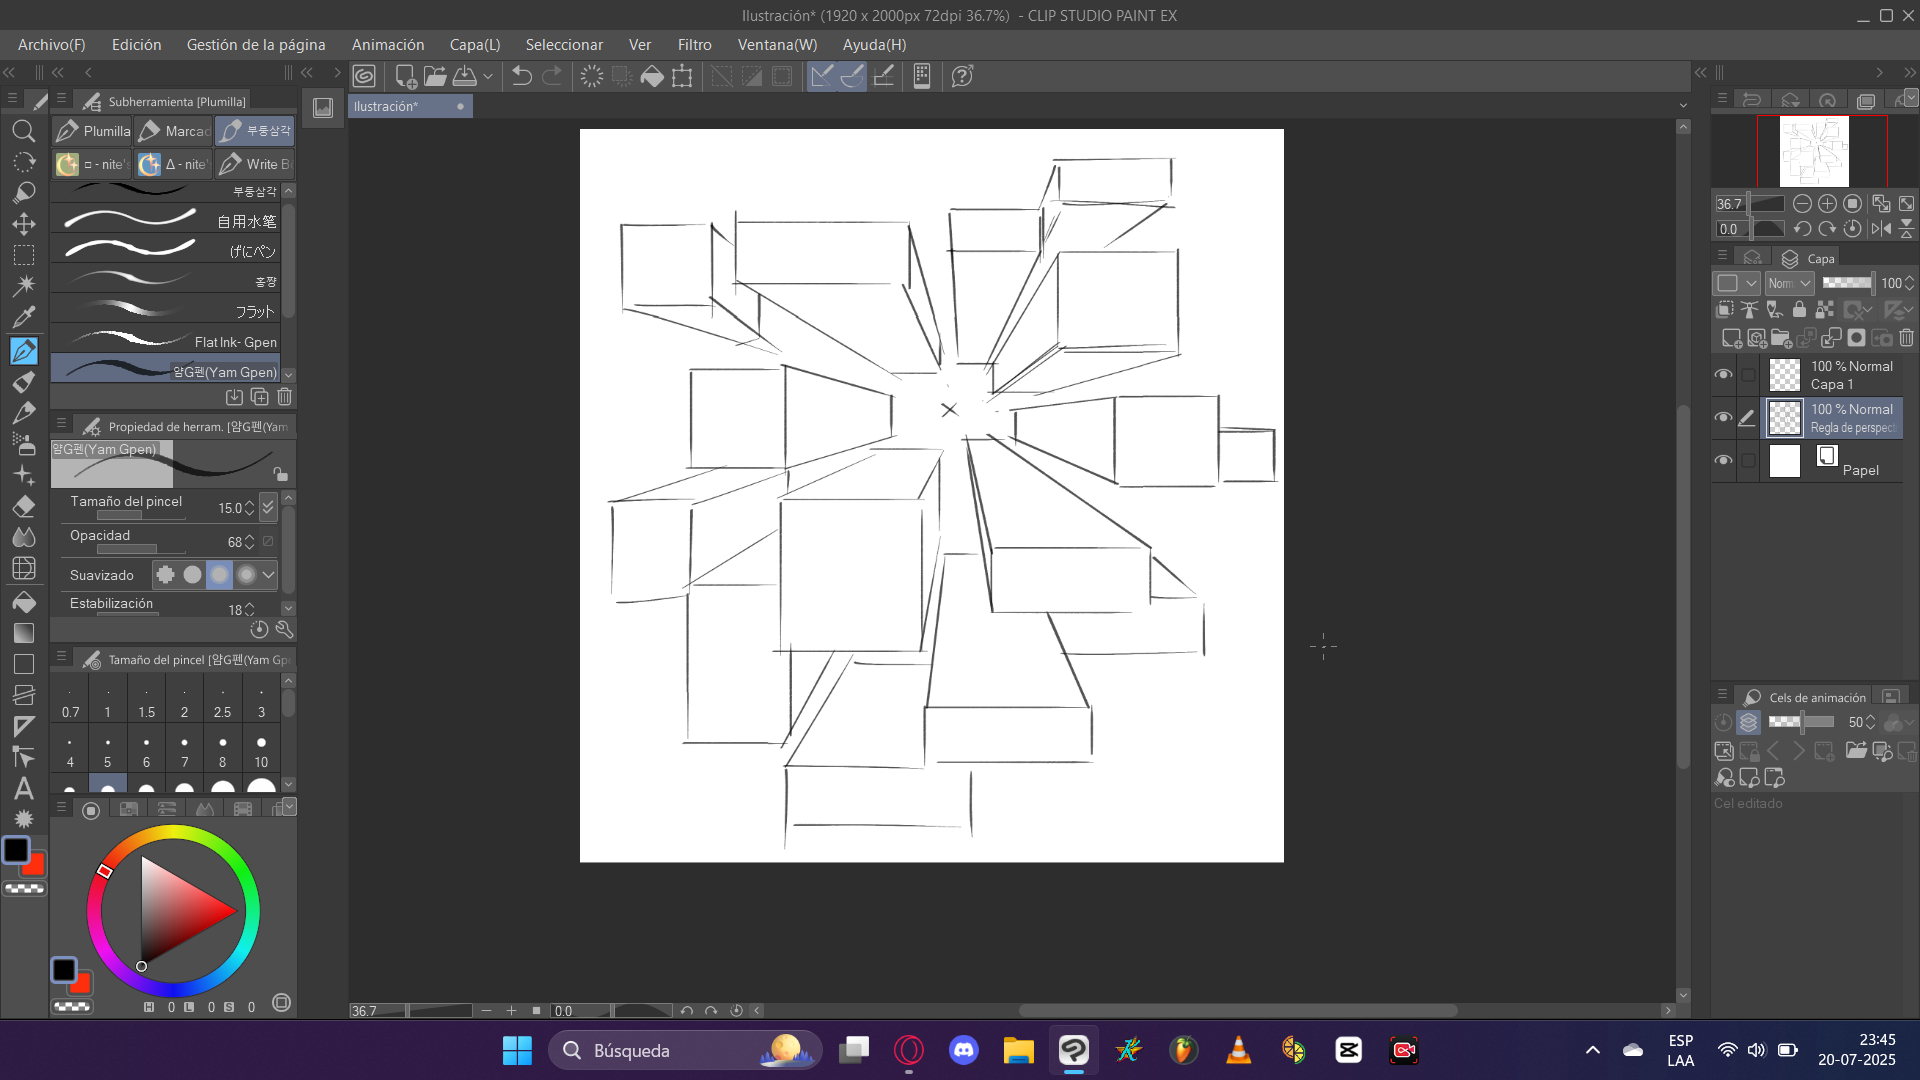Switch to the Ilustración canvas tab
This screenshot has width=1920, height=1080.
tap(410, 106)
